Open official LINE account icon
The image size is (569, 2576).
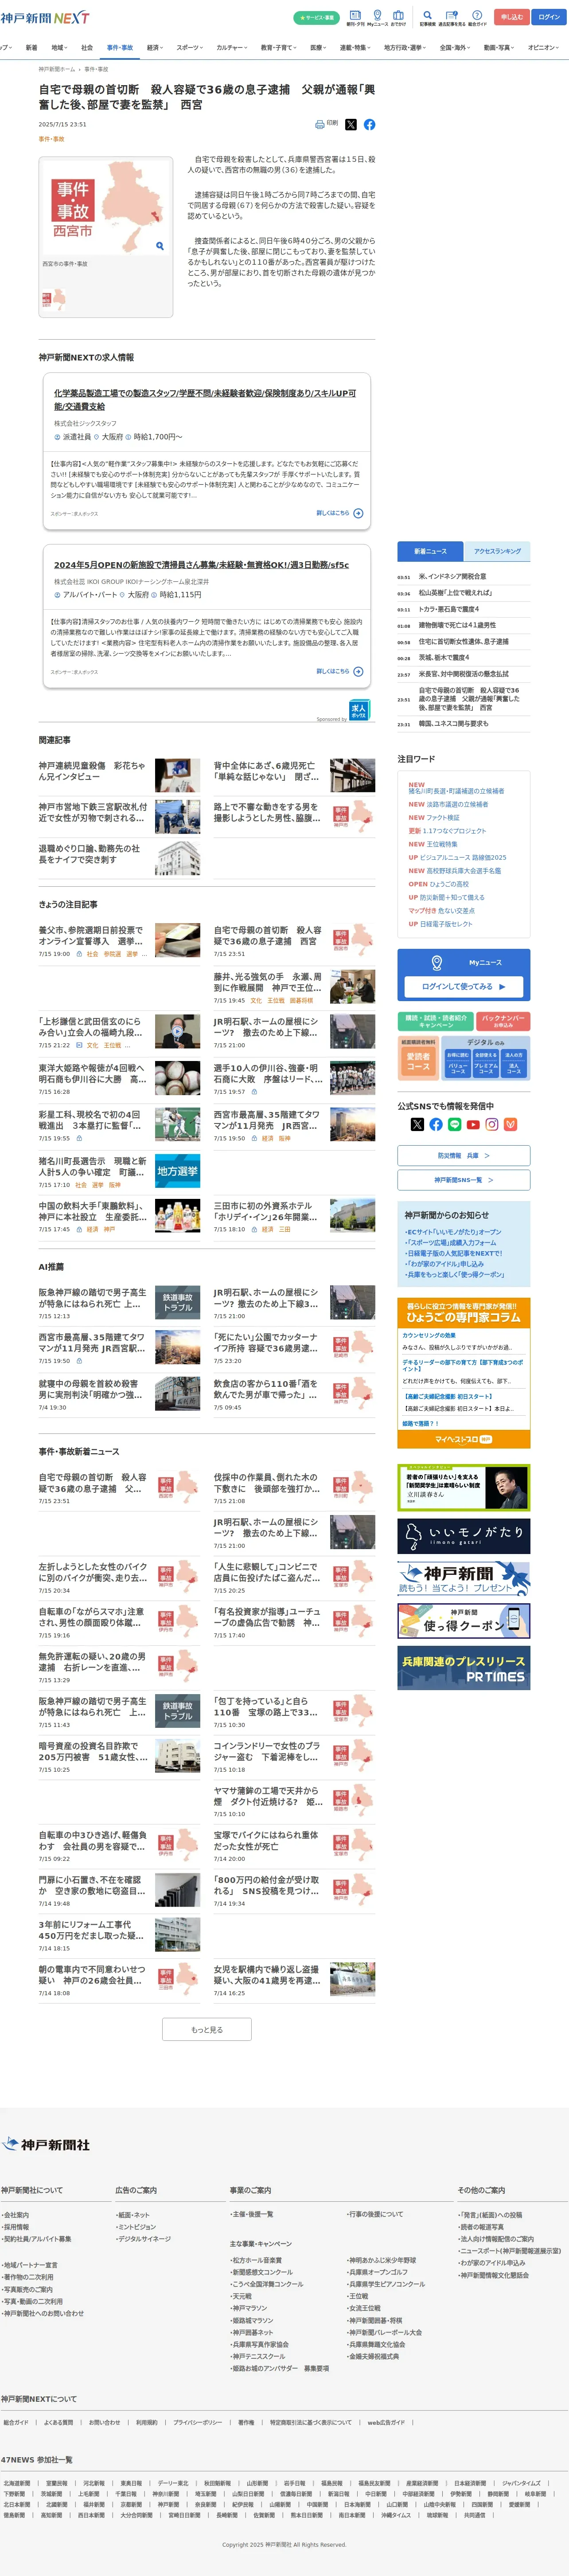tap(455, 1124)
